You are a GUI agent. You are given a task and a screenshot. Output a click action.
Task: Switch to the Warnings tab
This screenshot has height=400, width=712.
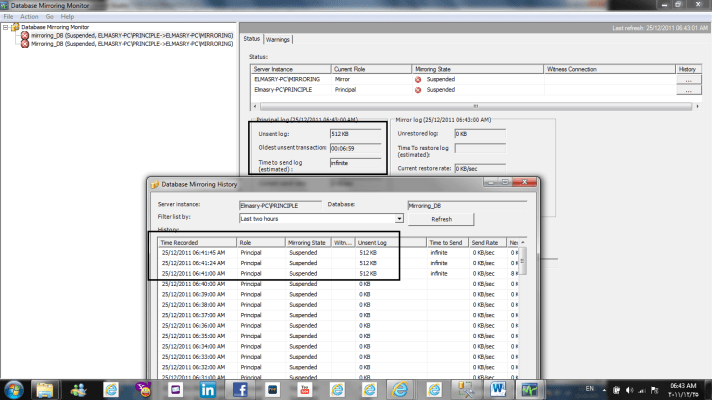pos(277,39)
